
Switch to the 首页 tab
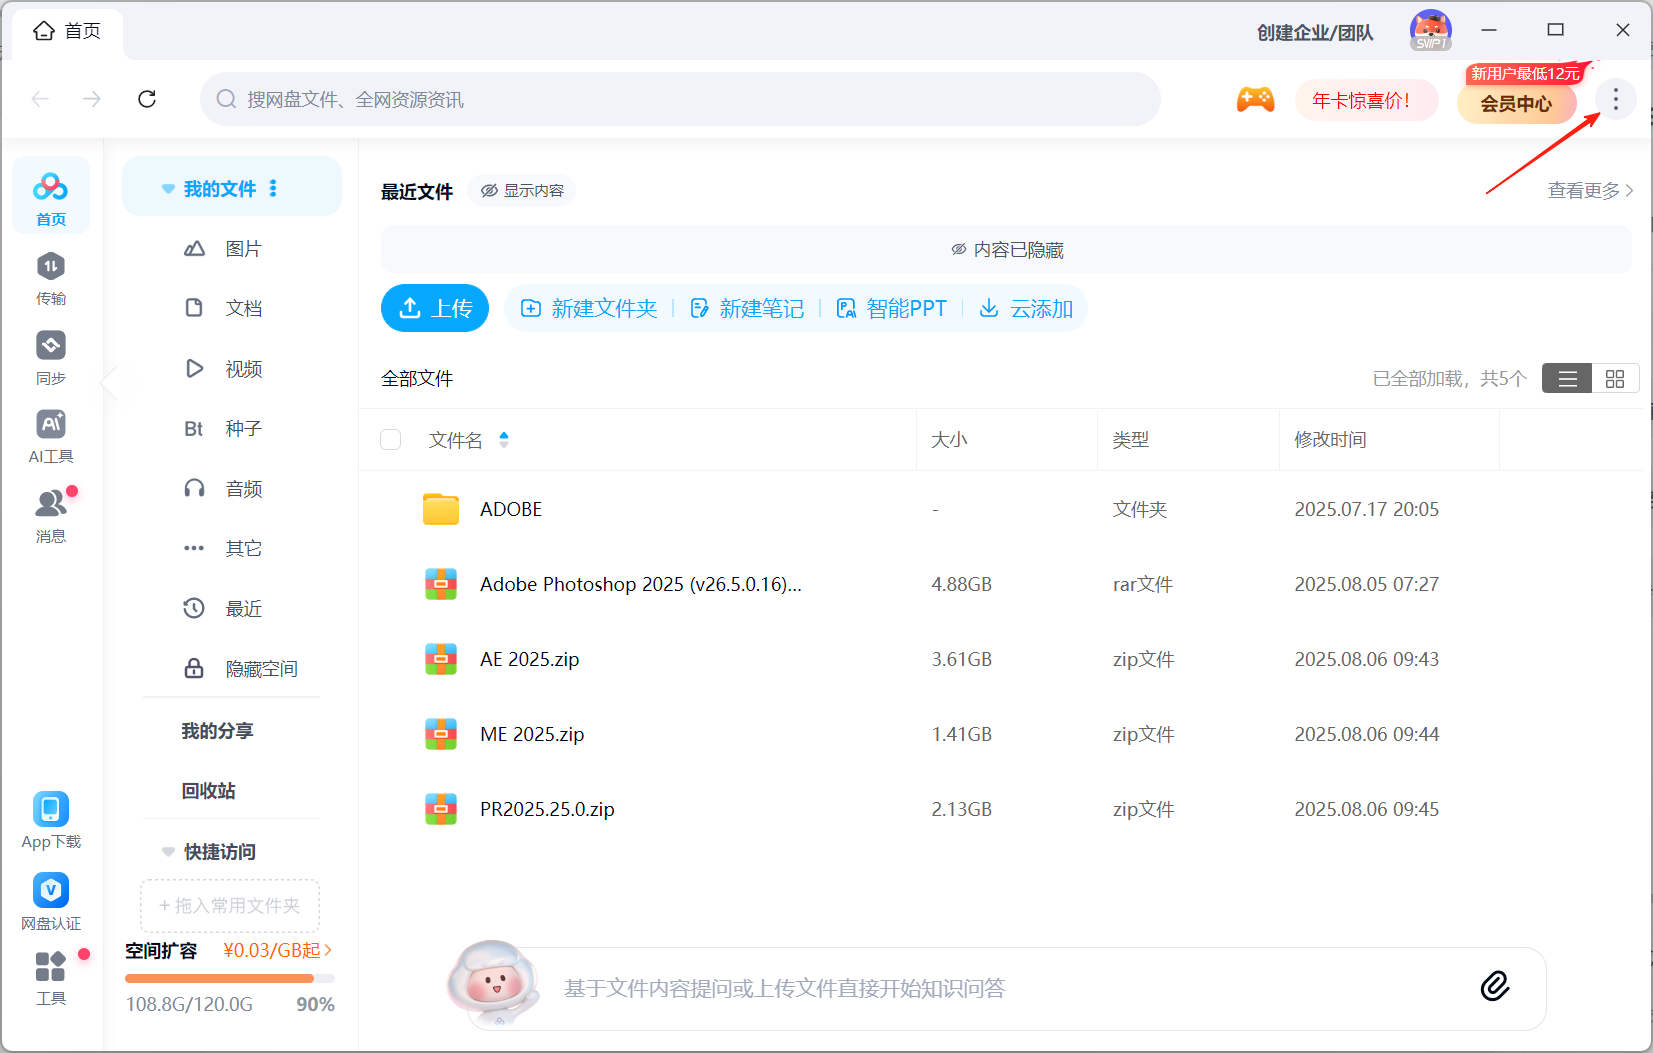click(x=67, y=31)
